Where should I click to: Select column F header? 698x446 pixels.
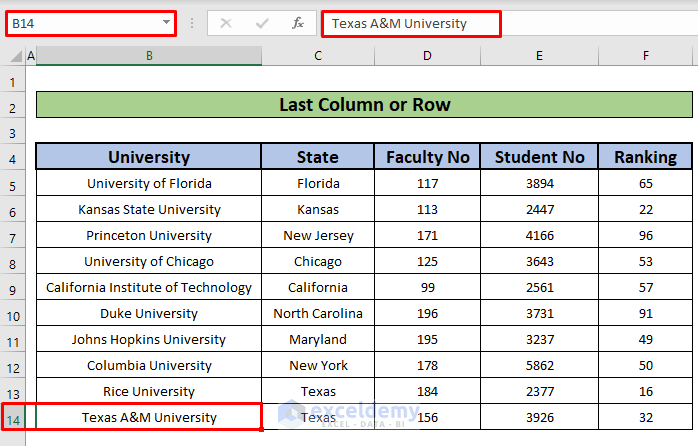(646, 57)
